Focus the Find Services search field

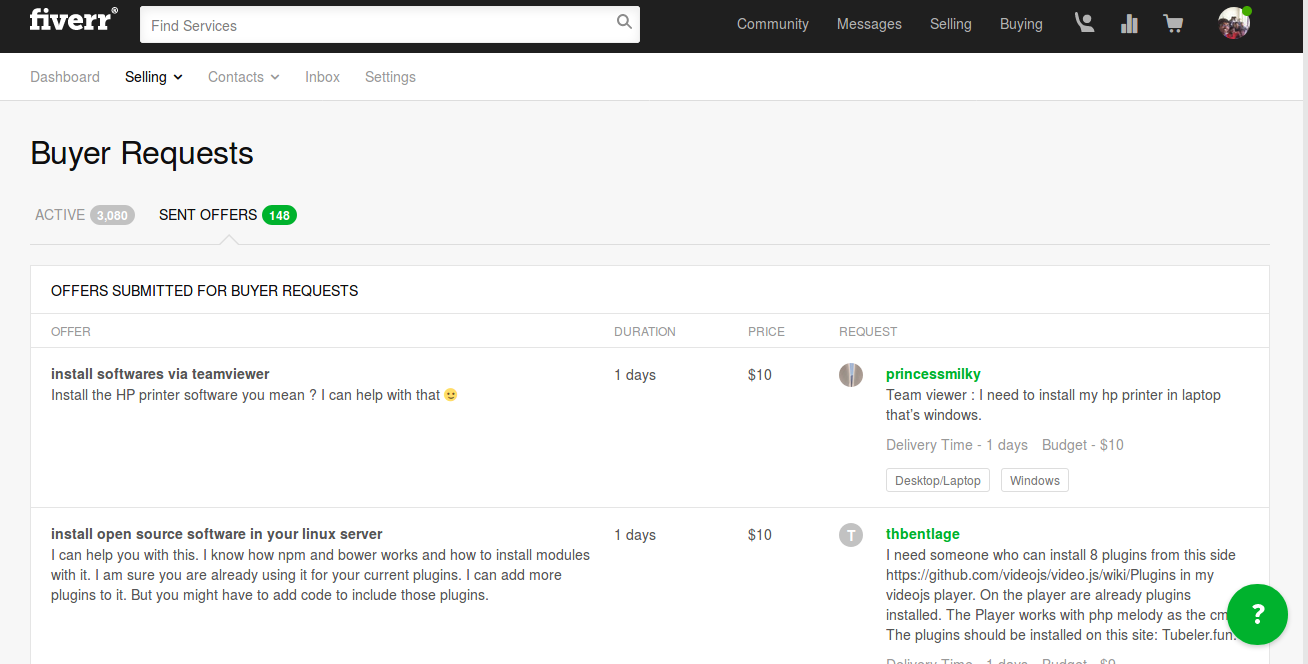point(390,24)
